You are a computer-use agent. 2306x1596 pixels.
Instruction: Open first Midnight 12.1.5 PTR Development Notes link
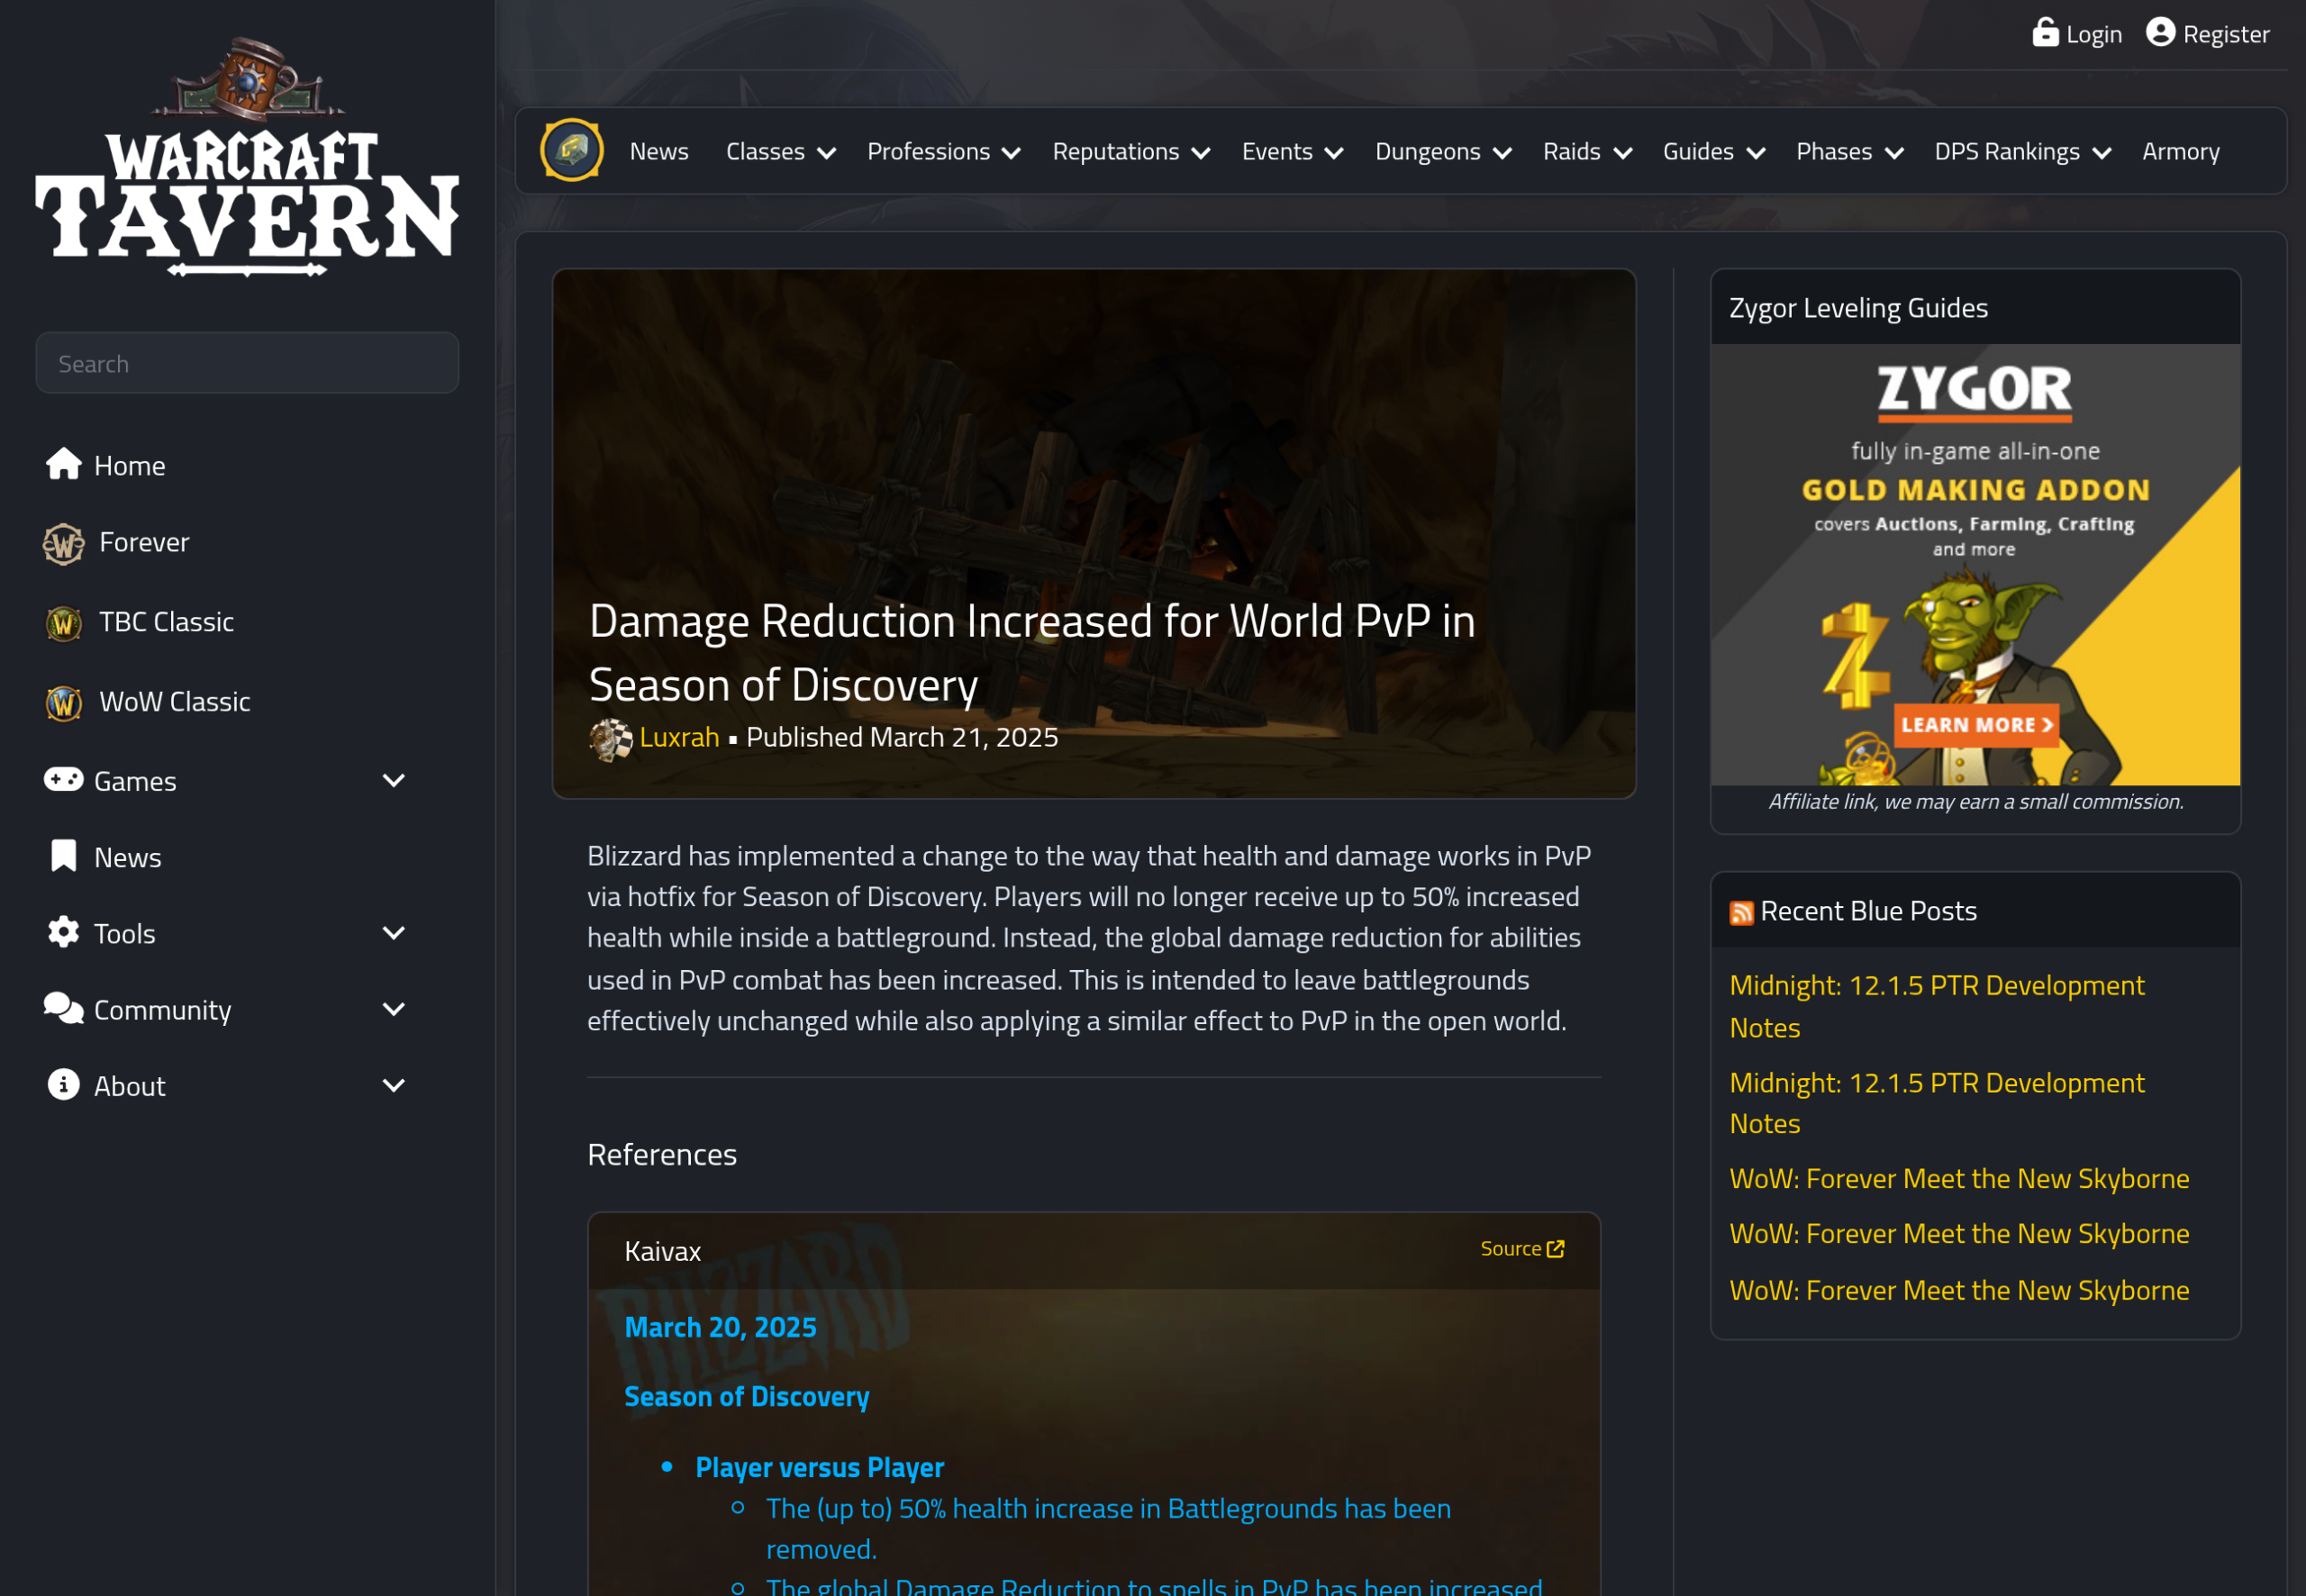click(x=1937, y=1006)
